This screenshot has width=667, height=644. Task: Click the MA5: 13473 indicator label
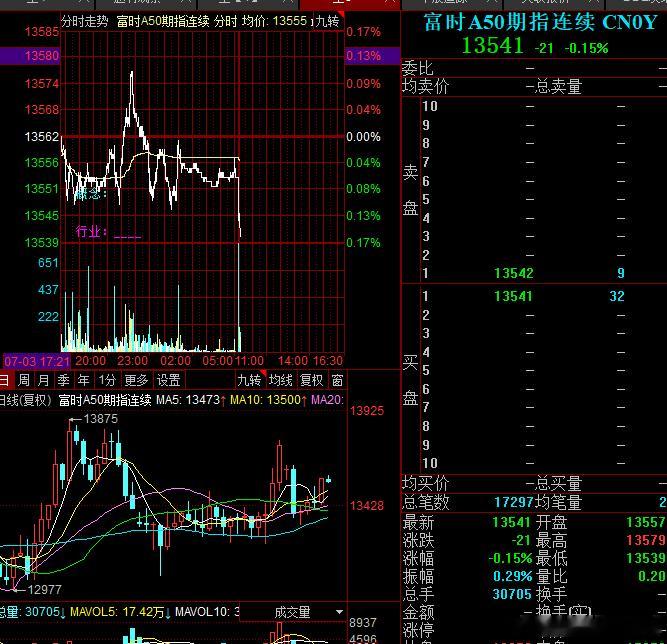point(190,400)
